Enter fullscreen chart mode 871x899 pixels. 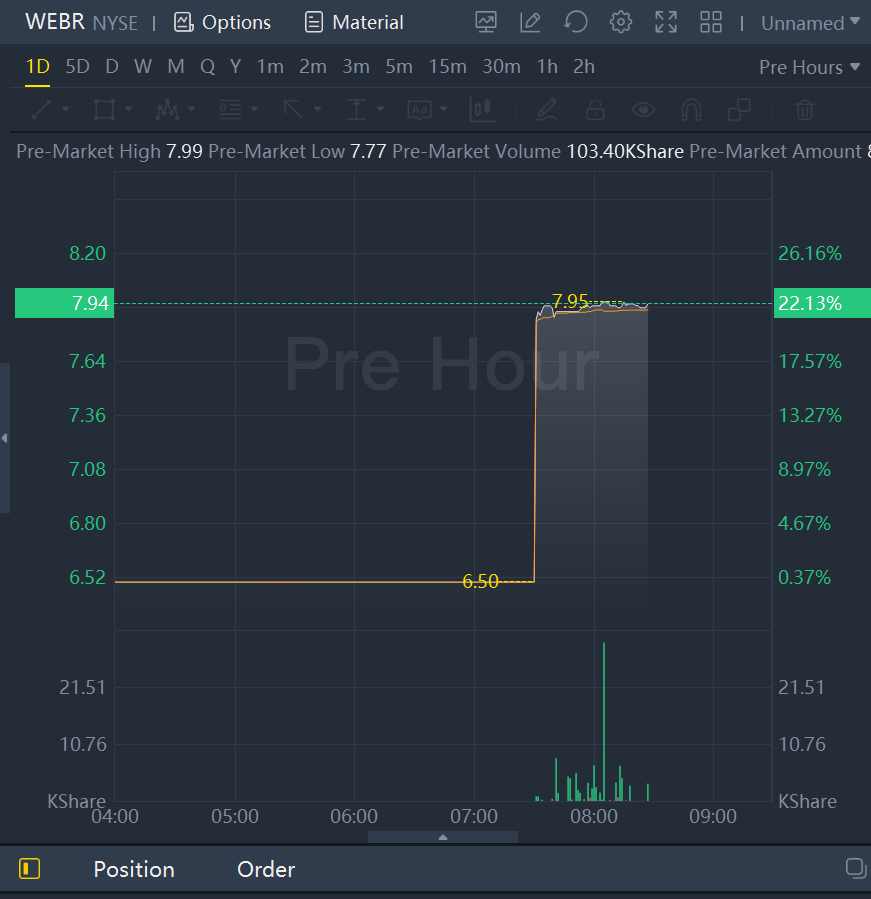(x=666, y=22)
